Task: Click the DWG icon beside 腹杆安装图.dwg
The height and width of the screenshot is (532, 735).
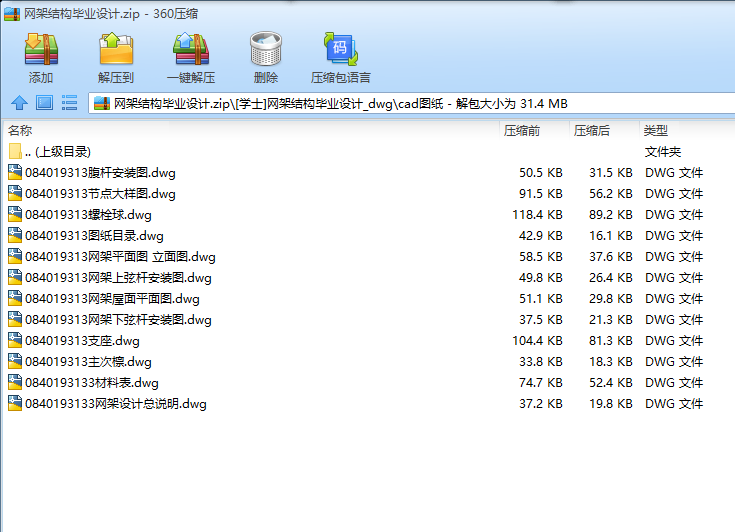Action: coord(15,172)
